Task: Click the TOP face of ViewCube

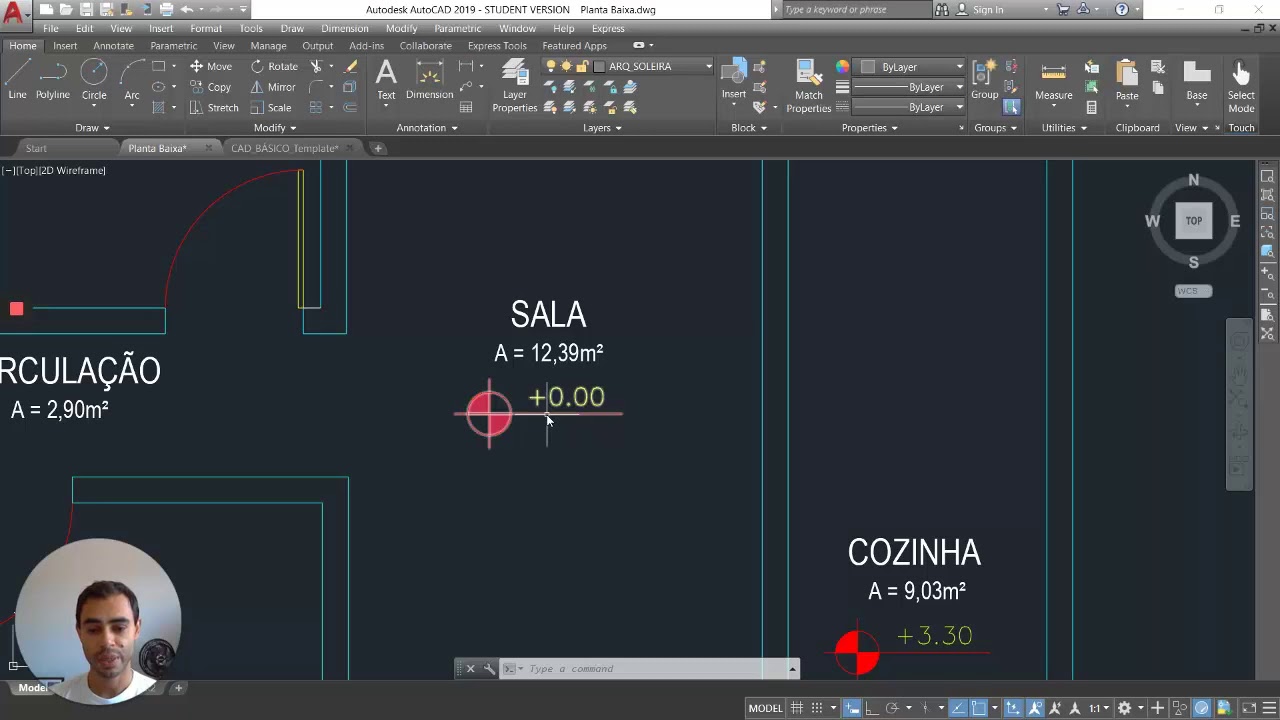Action: [1194, 221]
